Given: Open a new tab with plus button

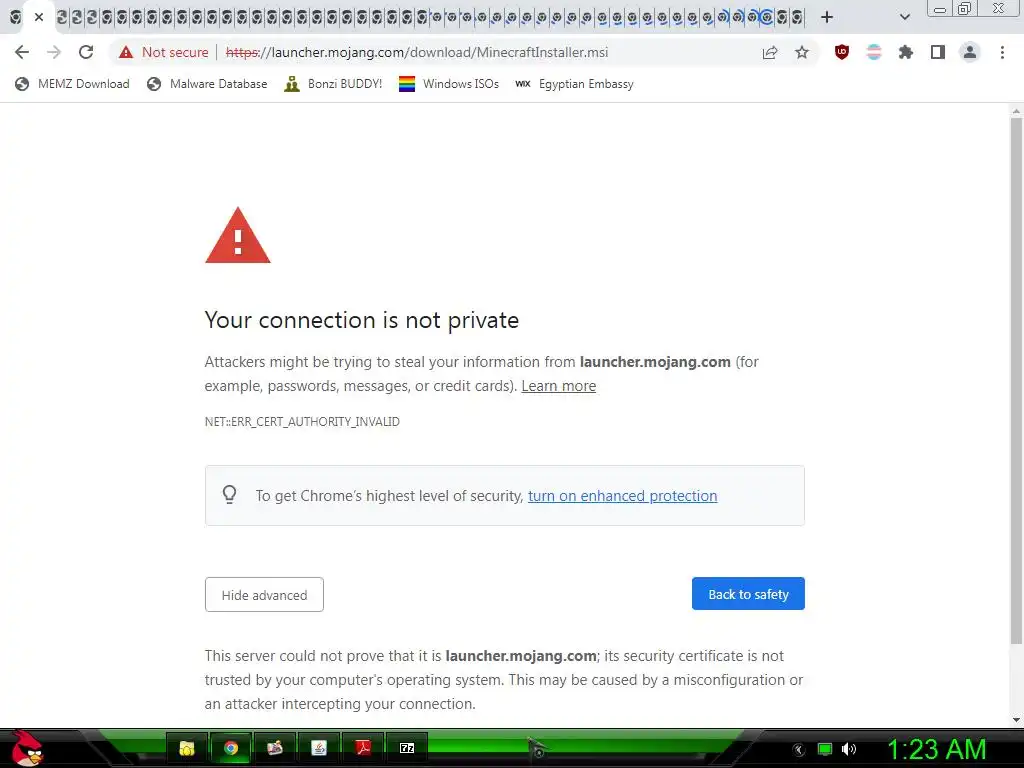Looking at the screenshot, I should click(x=827, y=17).
